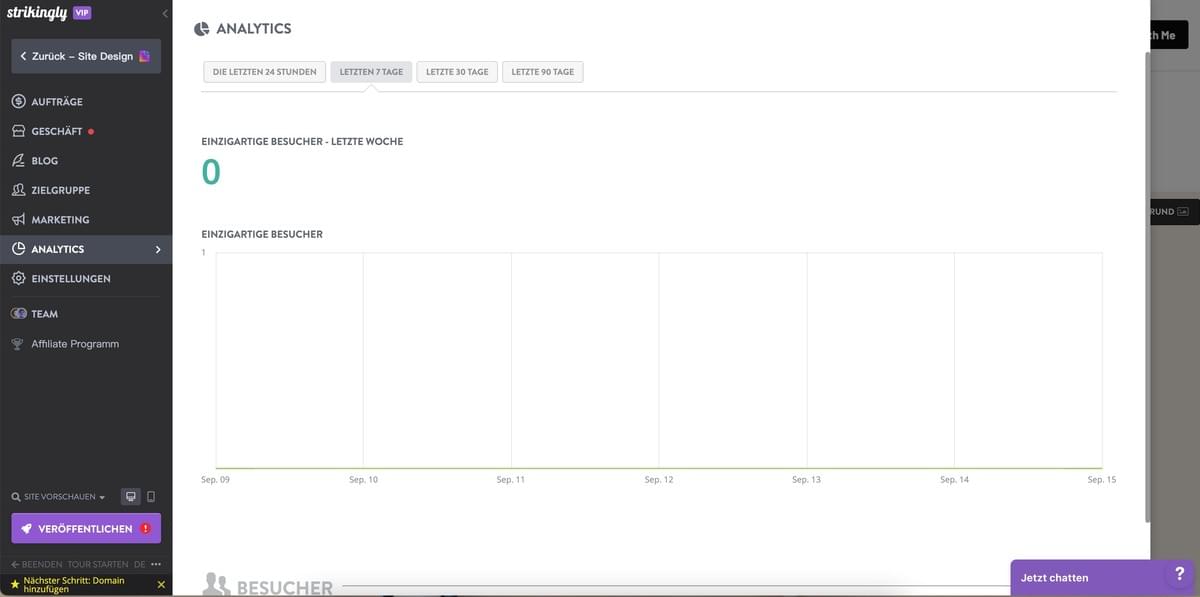1200x597 pixels.
Task: Click the question mark on the chat widget
Action: click(x=1178, y=576)
